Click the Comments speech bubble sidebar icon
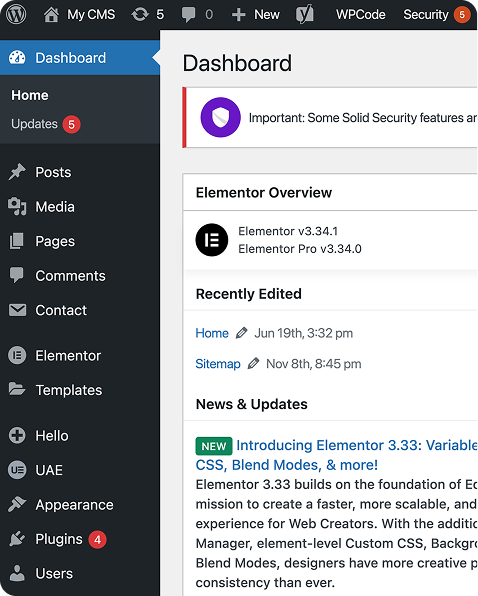Screen dimensions: 478x596 point(17,276)
